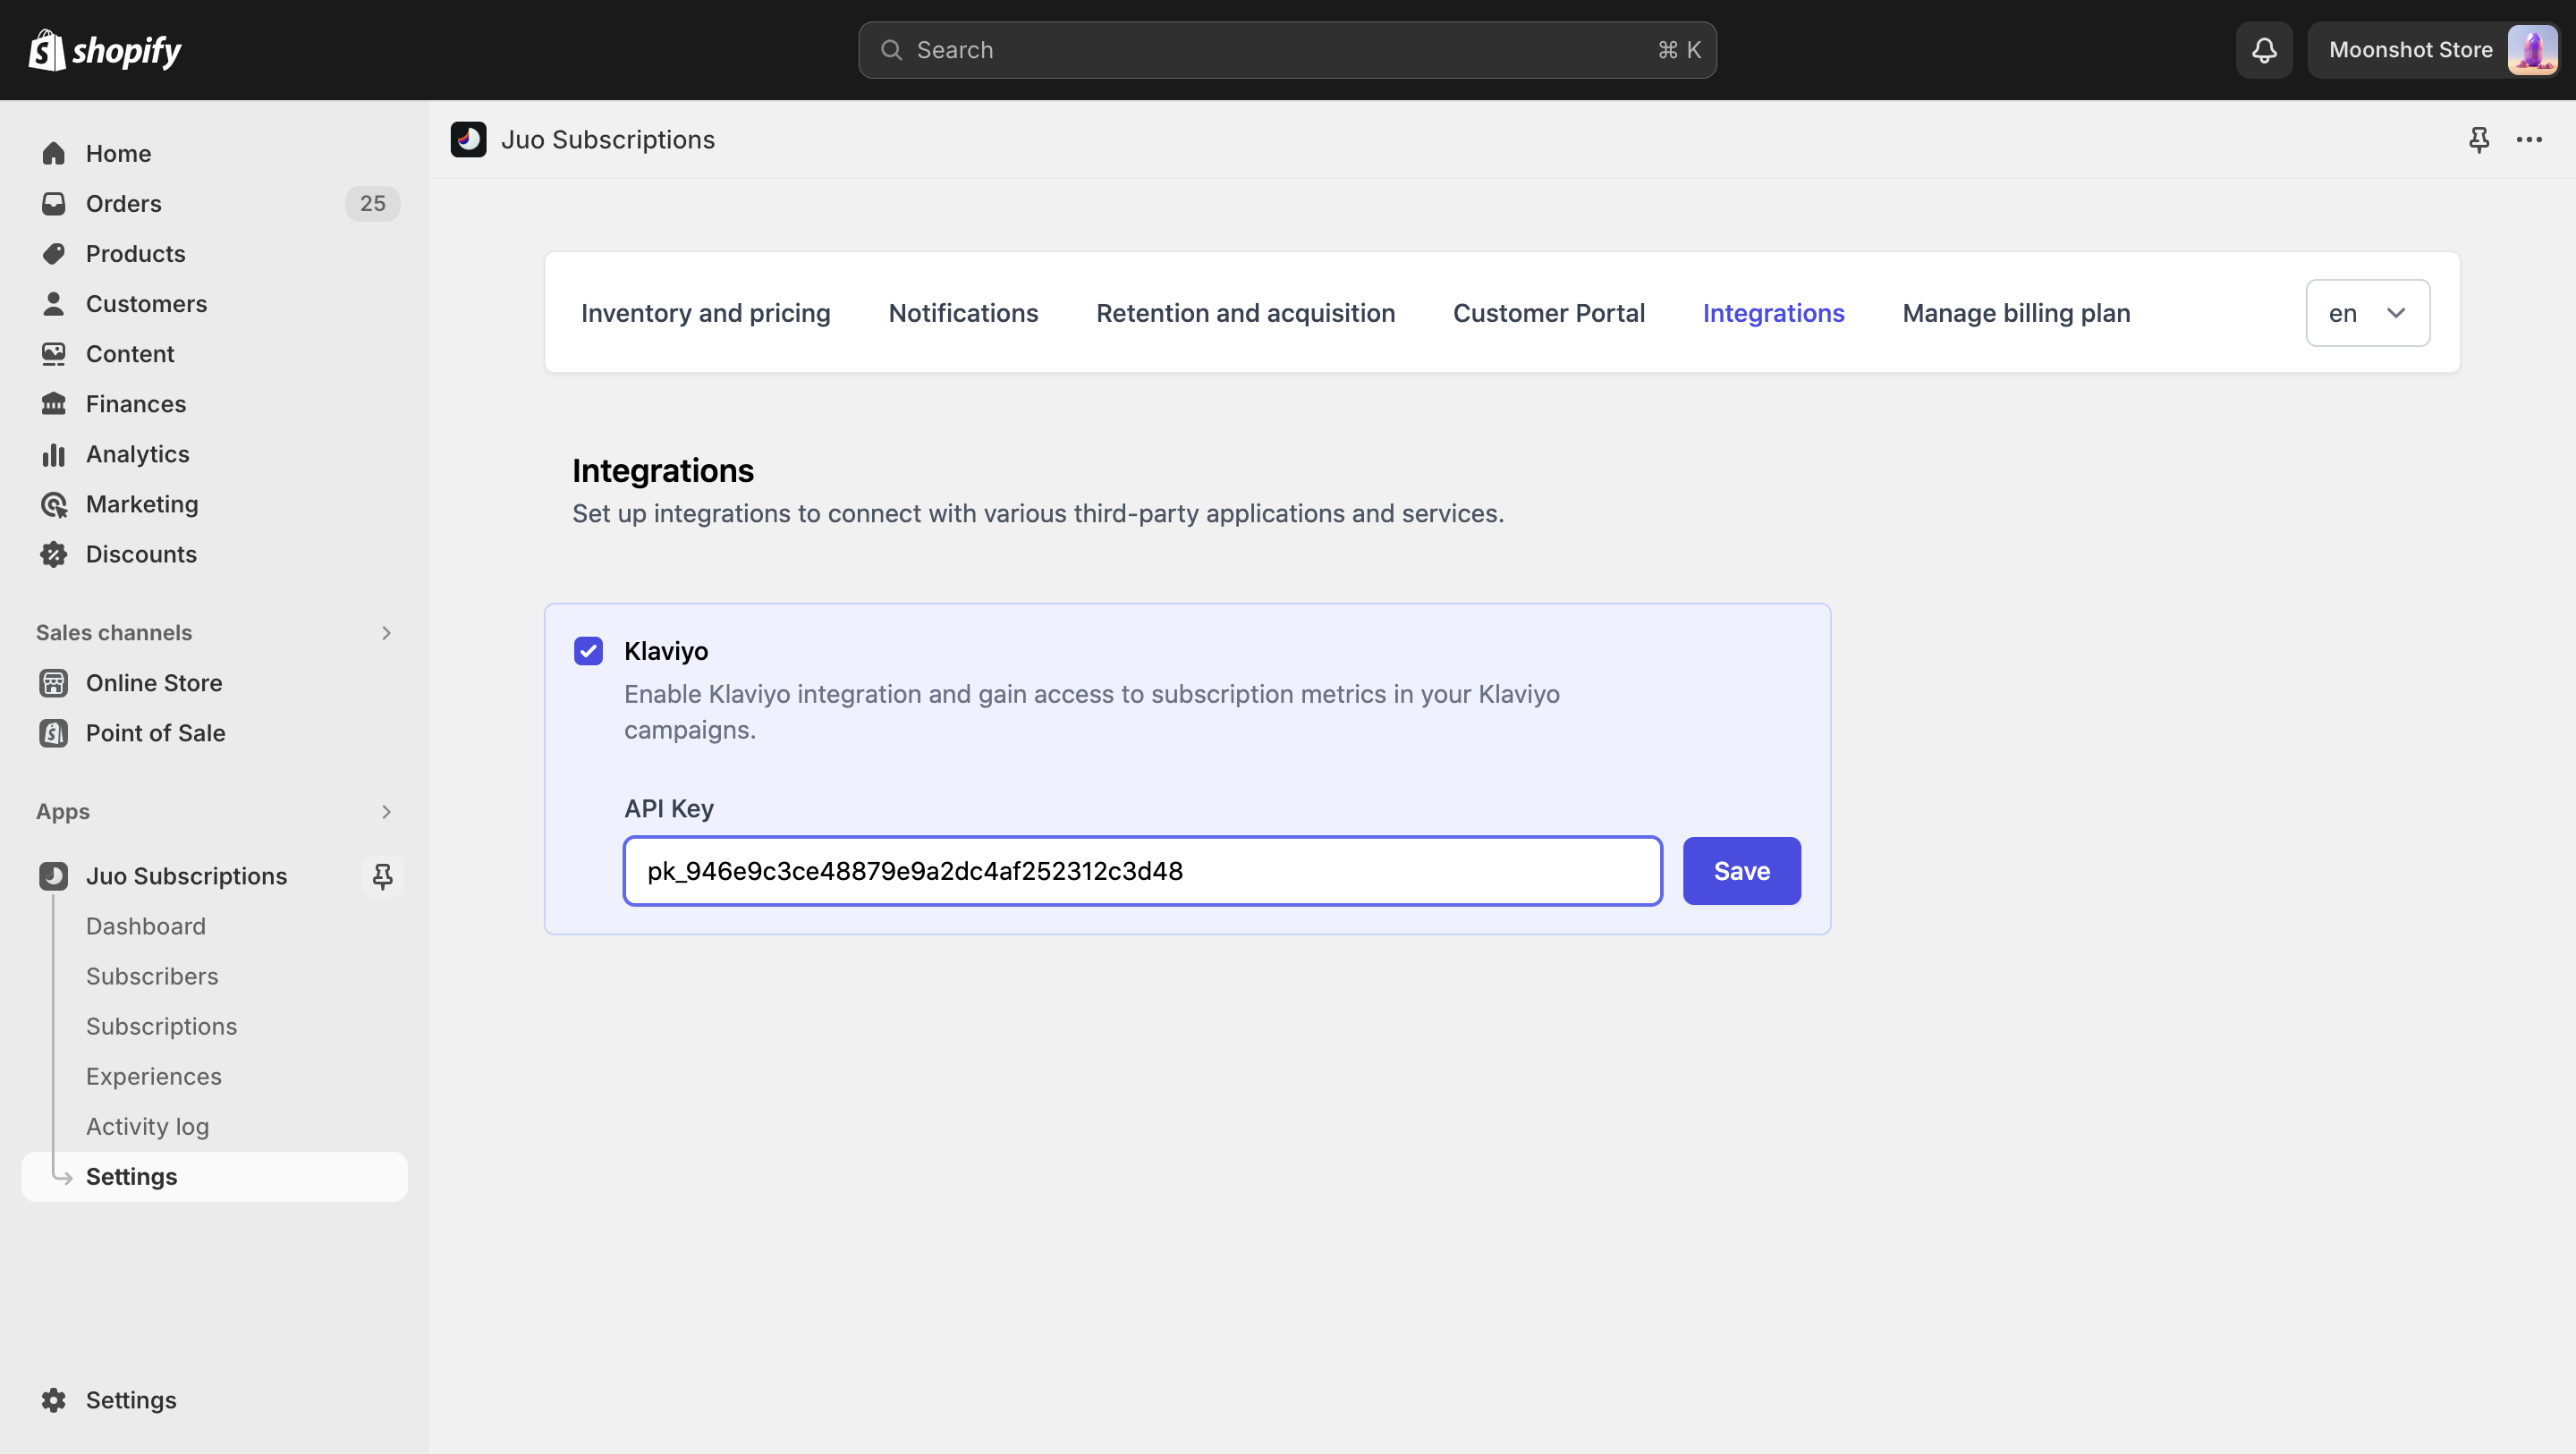Select Juo Settings sidebar item
The height and width of the screenshot is (1454, 2576).
tap(214, 1177)
